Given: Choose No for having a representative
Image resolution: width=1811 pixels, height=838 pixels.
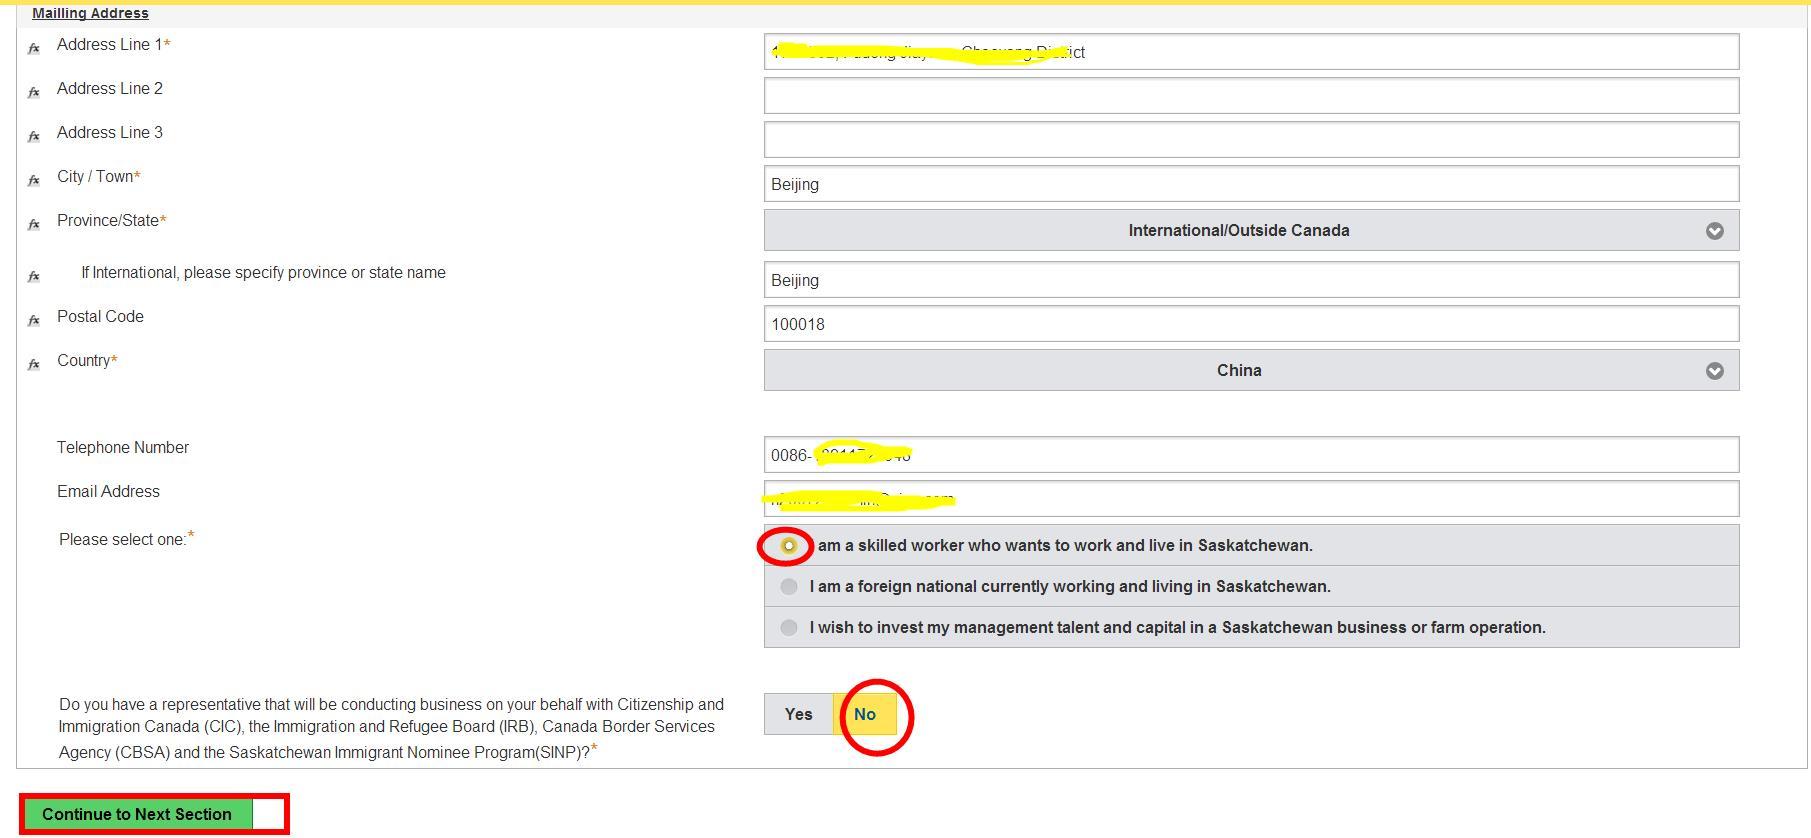Looking at the screenshot, I should [x=865, y=714].
